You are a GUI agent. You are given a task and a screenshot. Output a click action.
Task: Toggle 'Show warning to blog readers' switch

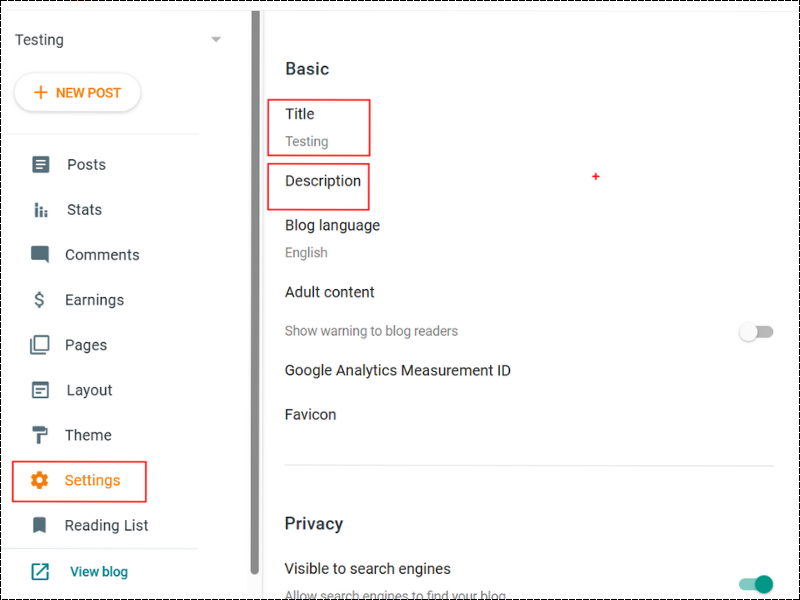pos(755,331)
